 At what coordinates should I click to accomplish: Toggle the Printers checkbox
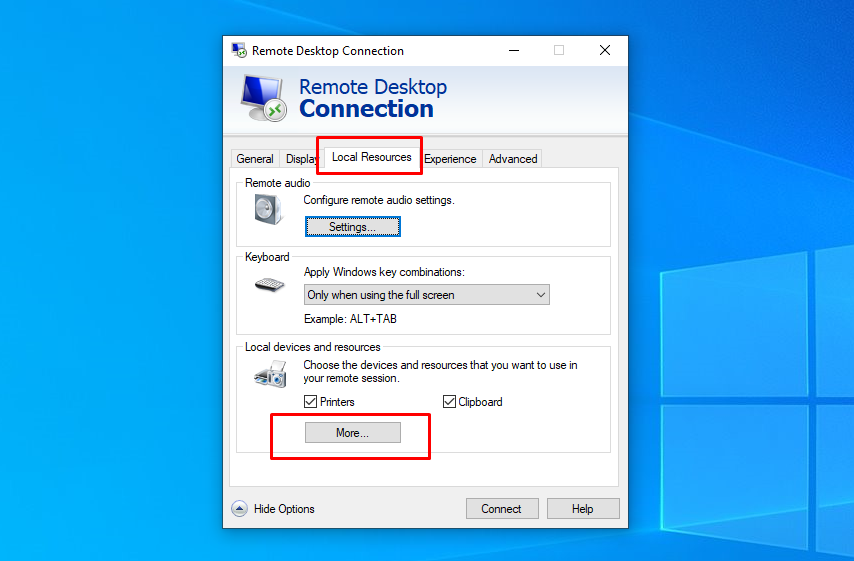click(310, 401)
